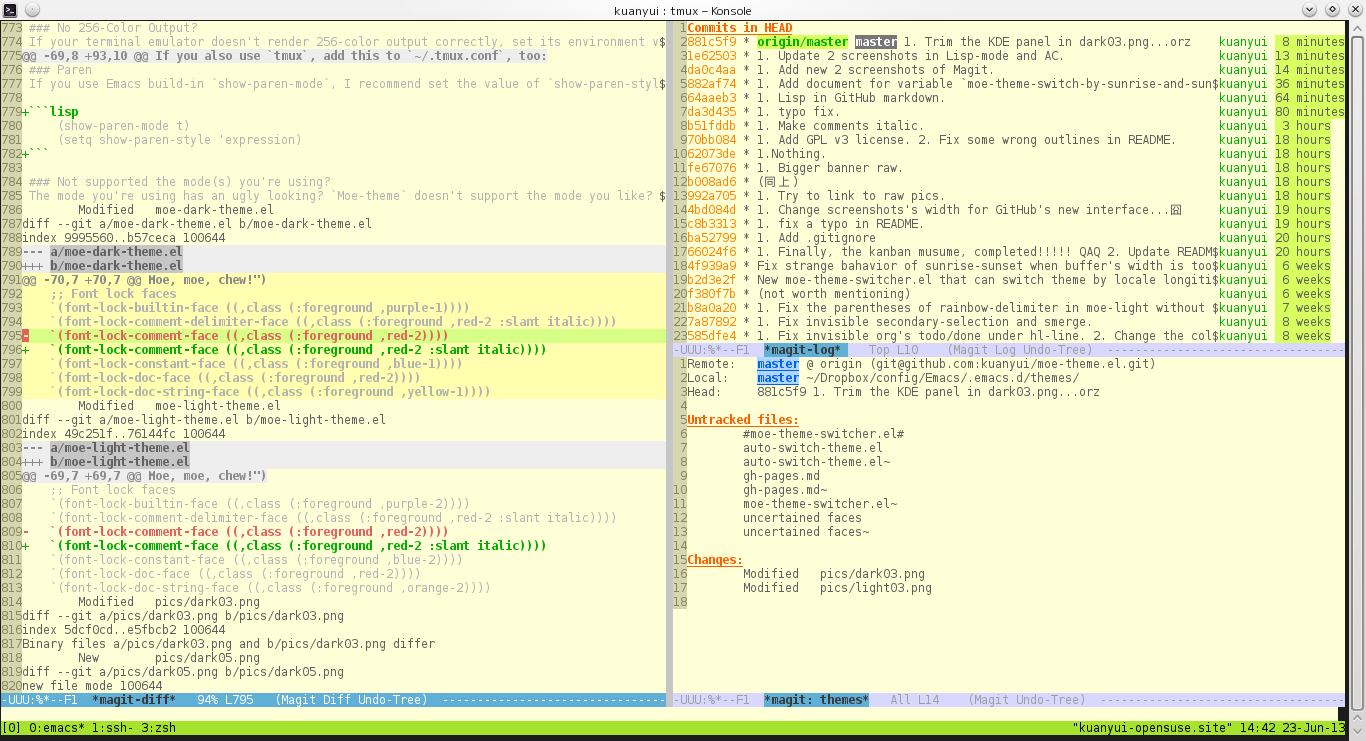Follow the Local master branch link
Screen dimensions: 1366x741
tap(778, 378)
